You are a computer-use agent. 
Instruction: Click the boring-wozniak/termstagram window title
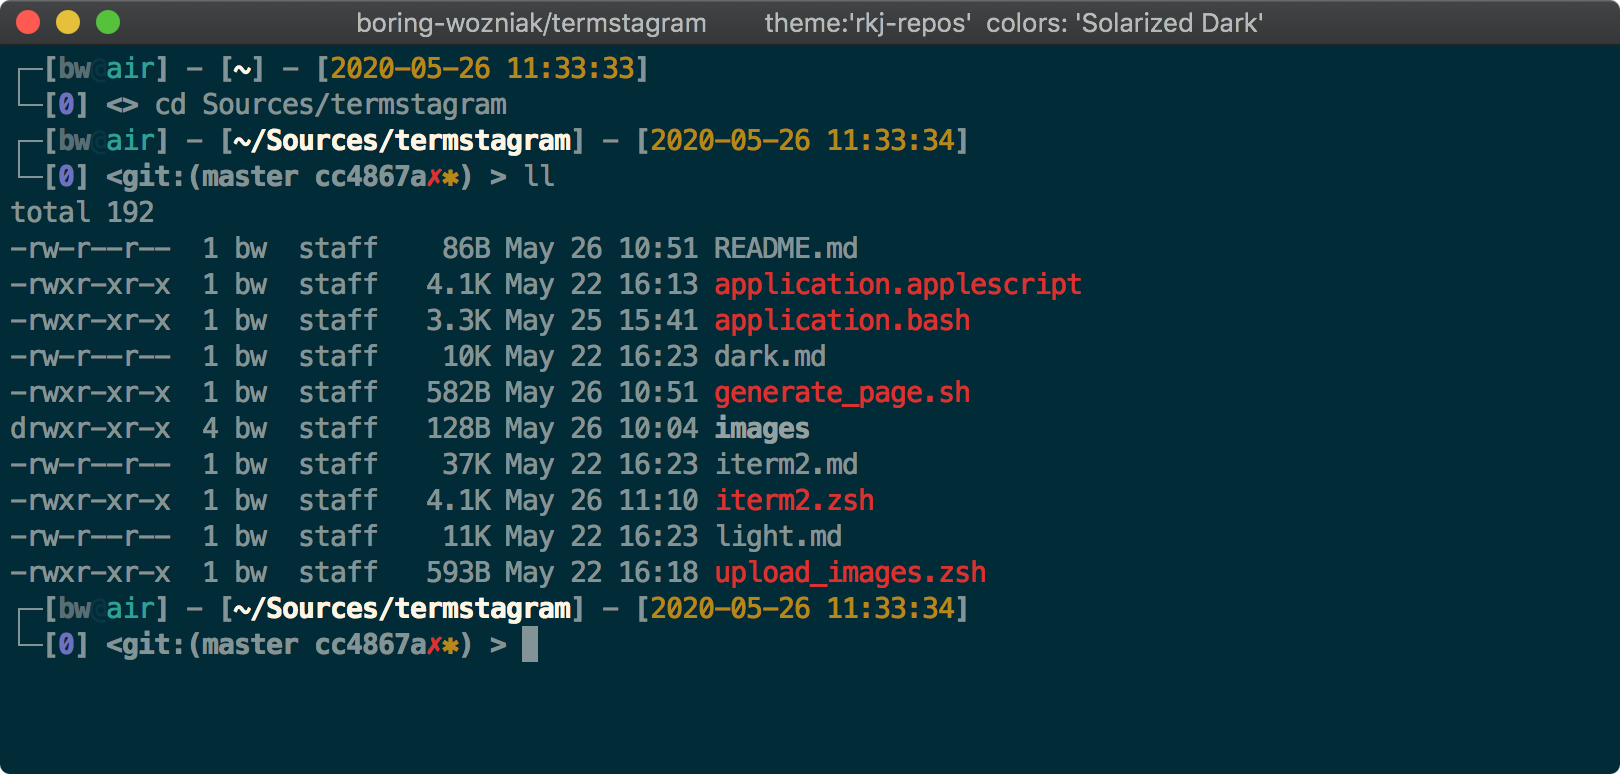(531, 23)
